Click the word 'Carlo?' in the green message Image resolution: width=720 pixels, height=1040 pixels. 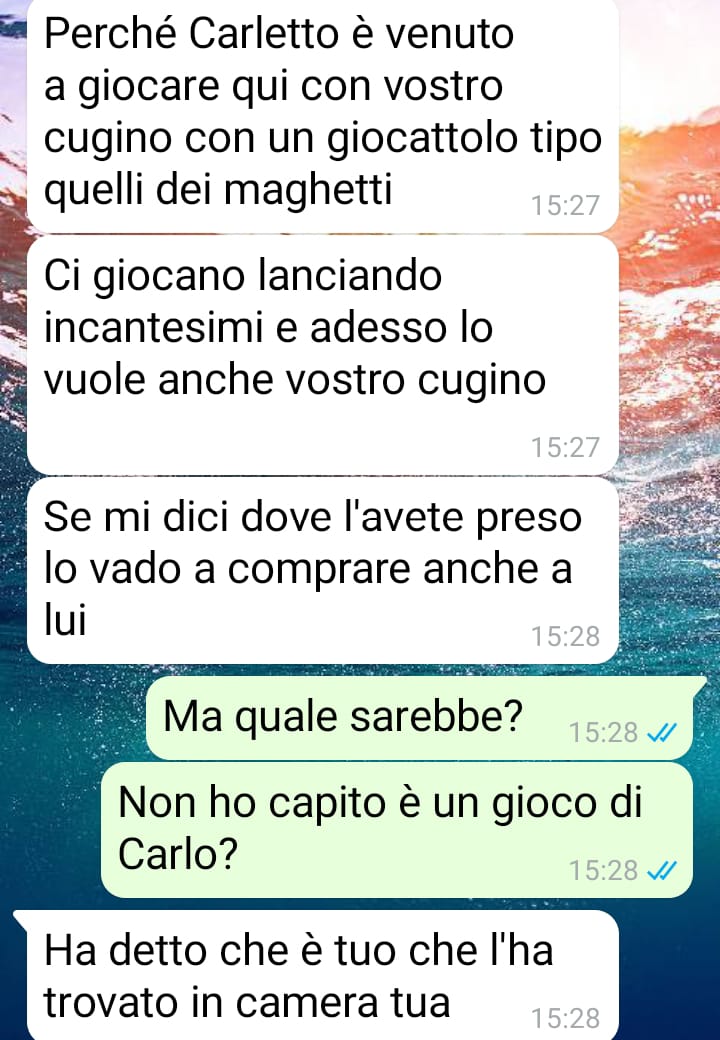click(178, 853)
